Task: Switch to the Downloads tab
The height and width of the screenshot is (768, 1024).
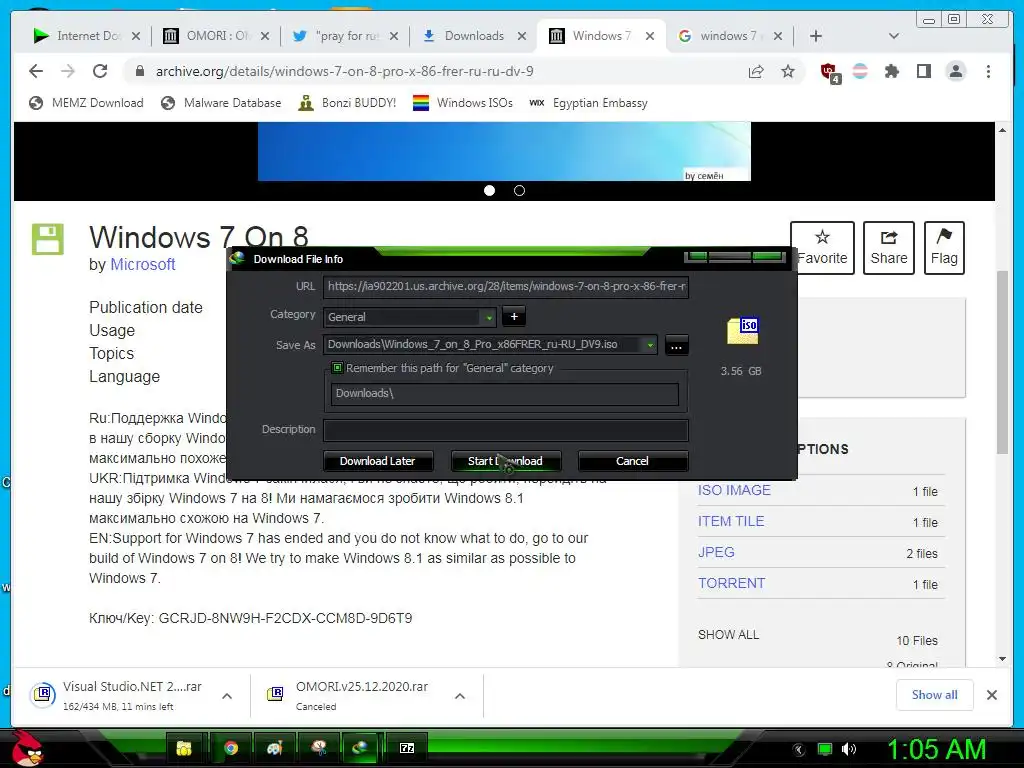Action: click(475, 36)
